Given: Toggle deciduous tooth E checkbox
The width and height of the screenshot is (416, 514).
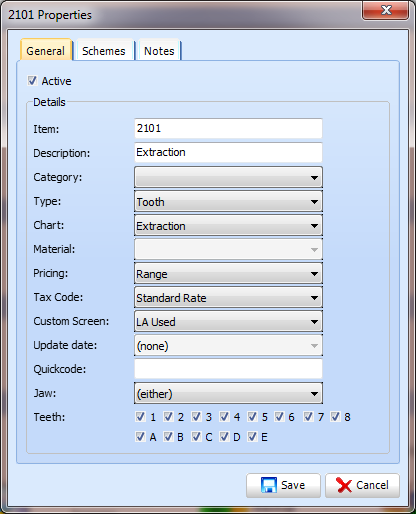Looking at the screenshot, I should click(x=252, y=436).
